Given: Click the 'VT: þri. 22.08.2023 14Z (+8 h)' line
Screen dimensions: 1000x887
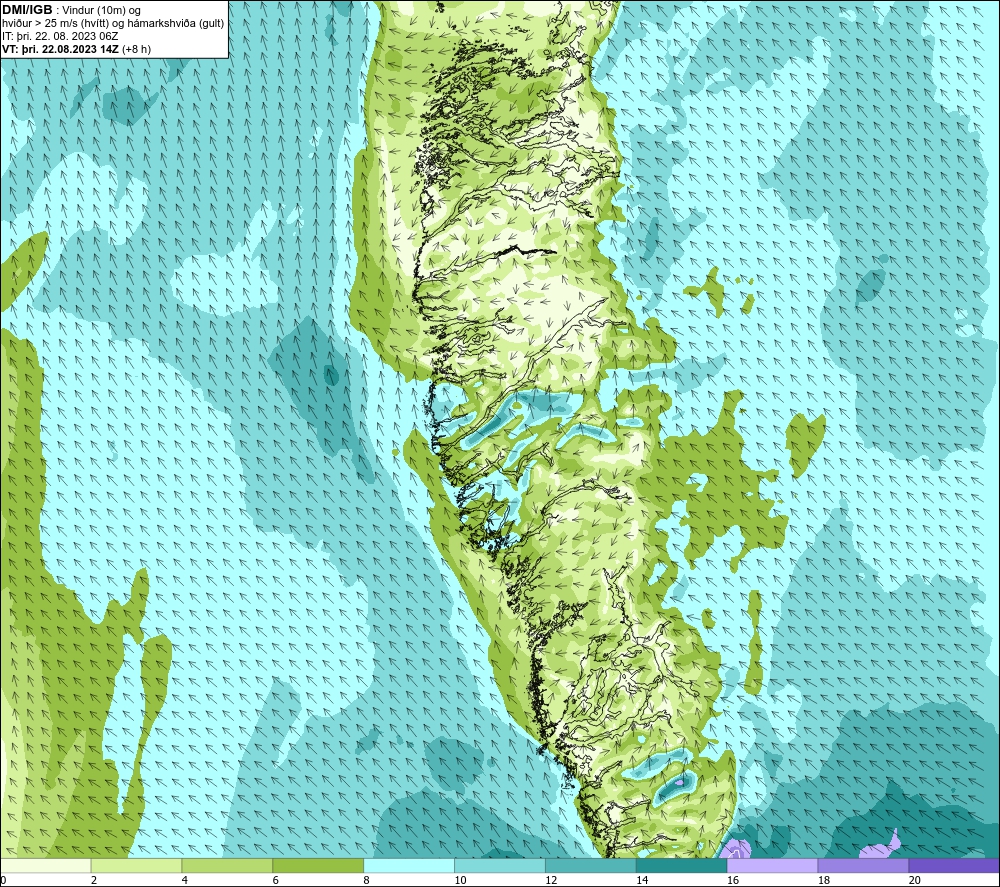Looking at the screenshot, I should point(77,49).
